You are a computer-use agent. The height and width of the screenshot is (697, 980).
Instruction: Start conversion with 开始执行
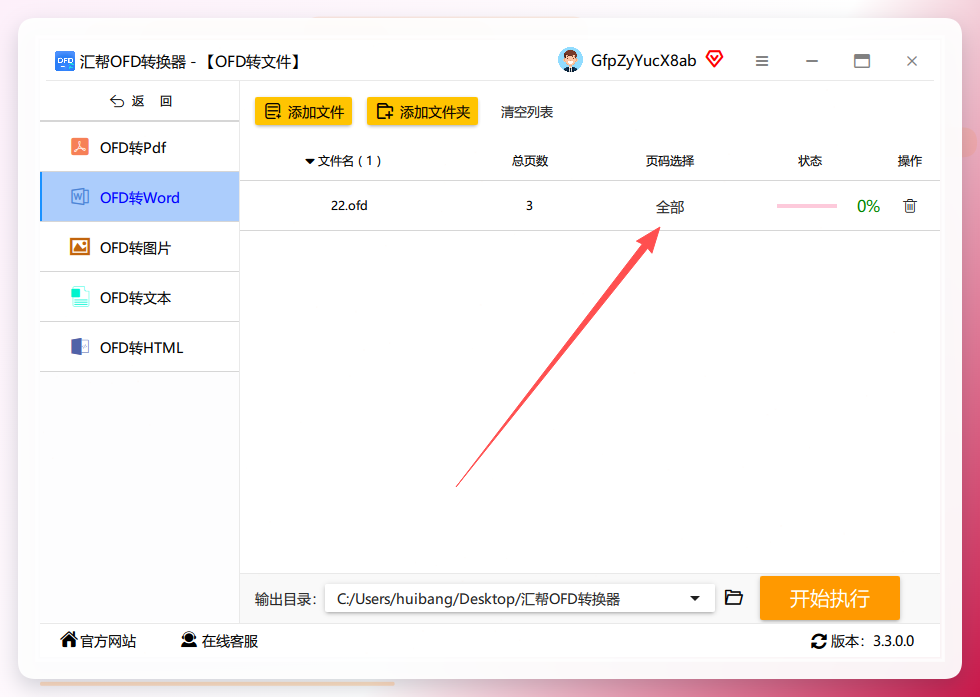(830, 598)
